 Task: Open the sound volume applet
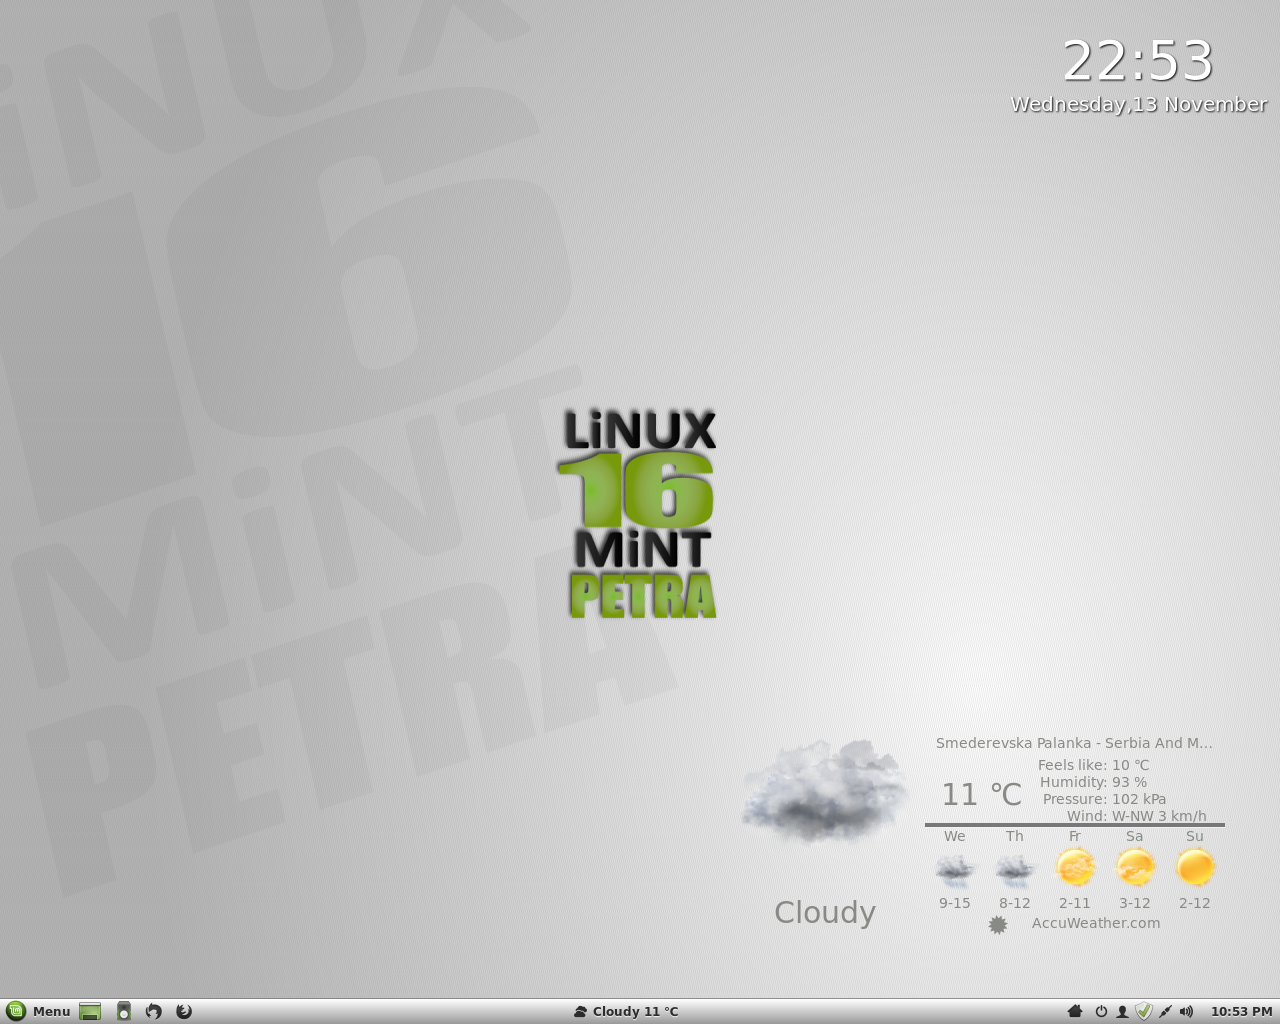tap(1187, 1011)
